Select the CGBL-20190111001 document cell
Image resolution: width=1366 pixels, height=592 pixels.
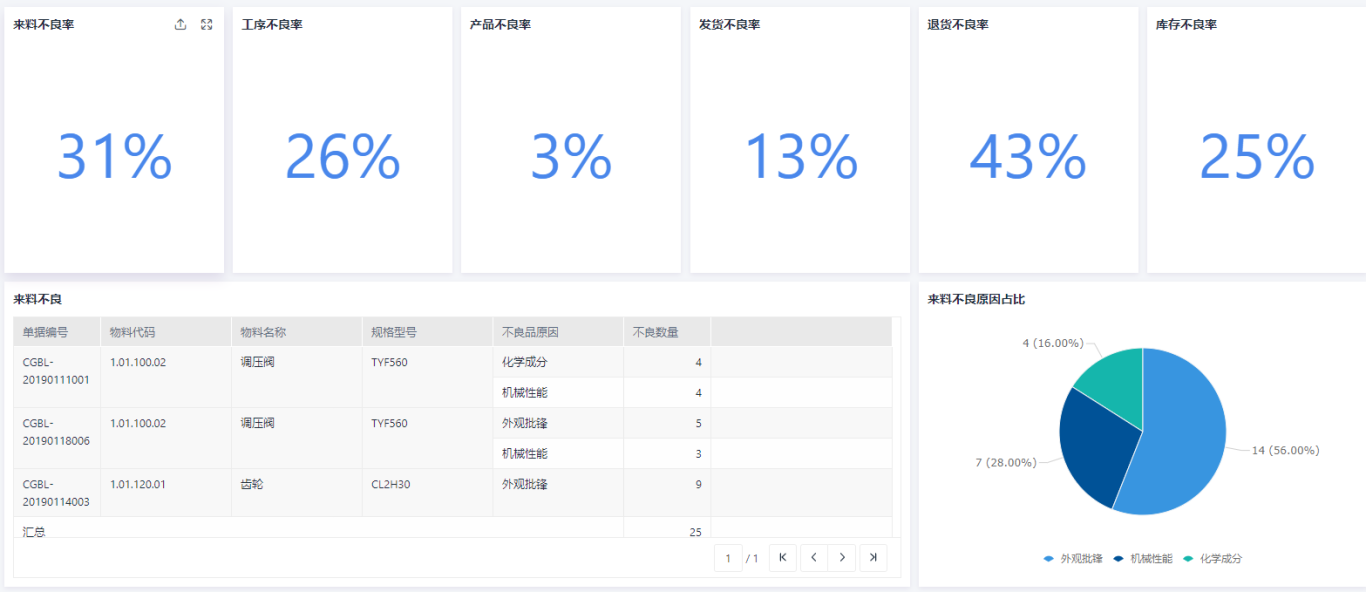[x=57, y=377]
